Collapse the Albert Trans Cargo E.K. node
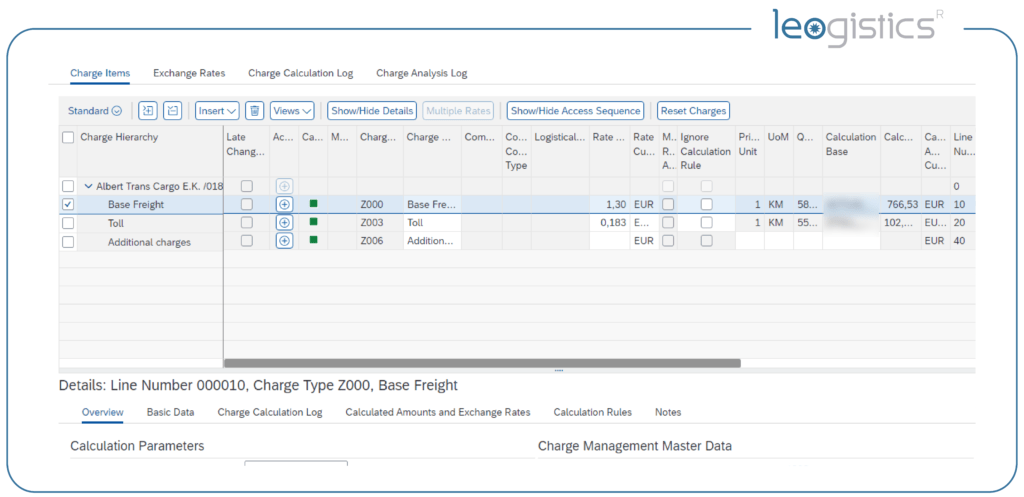 (88, 186)
